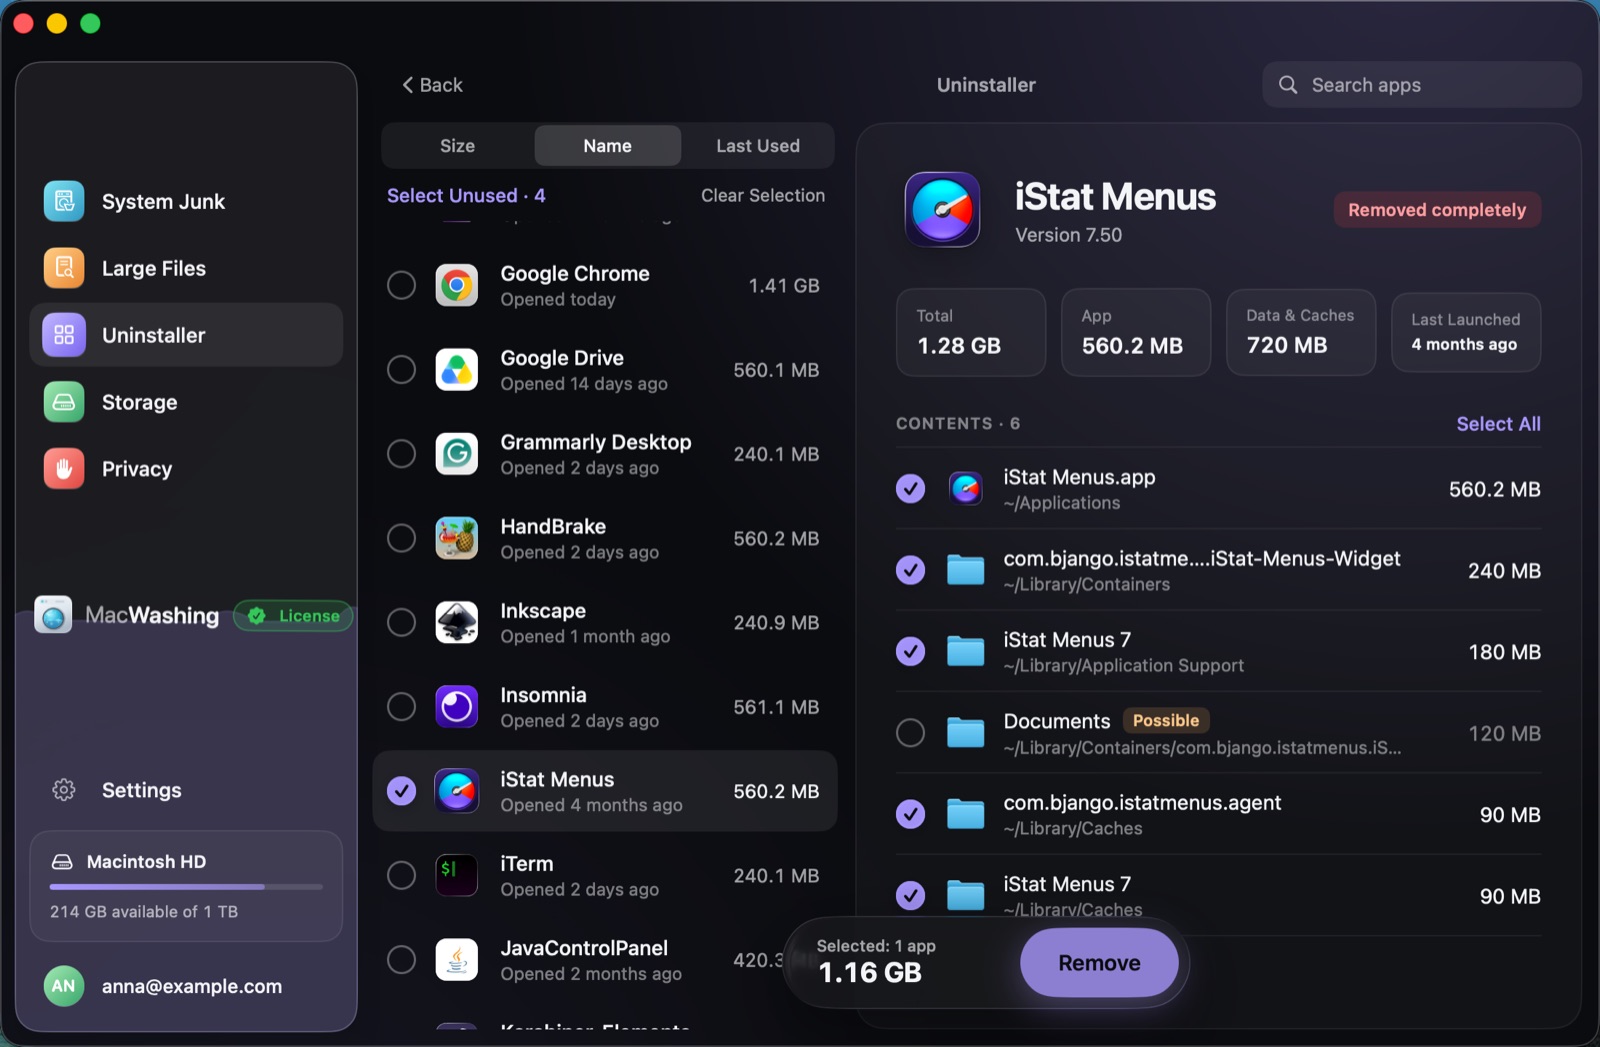Click the Storage icon in sidebar
Screen dimensions: 1600x1047
[x=64, y=402]
